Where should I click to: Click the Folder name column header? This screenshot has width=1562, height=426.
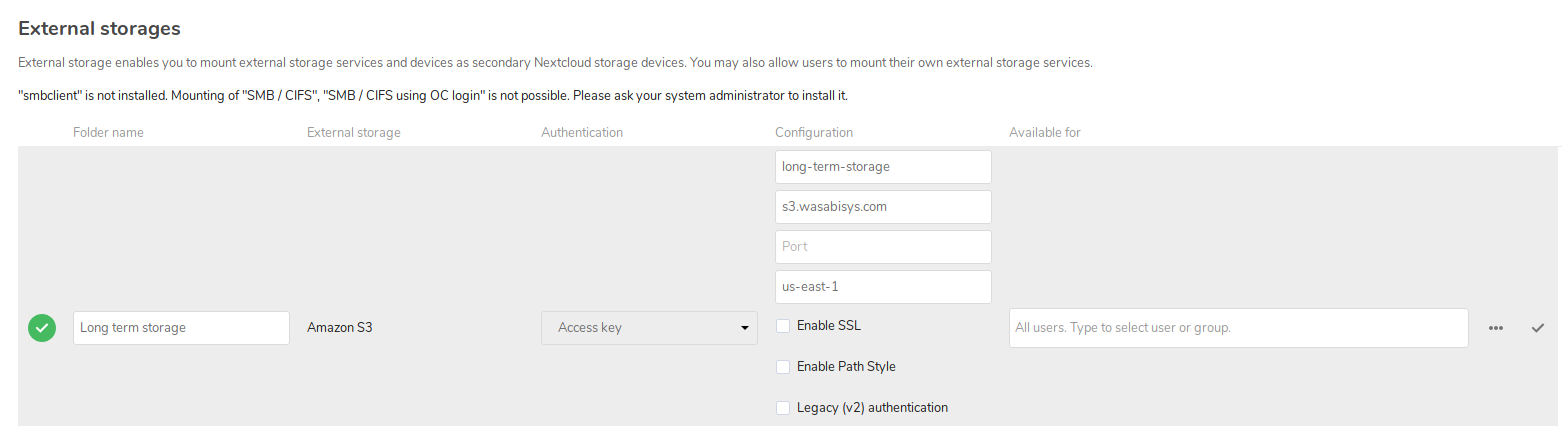pos(108,133)
